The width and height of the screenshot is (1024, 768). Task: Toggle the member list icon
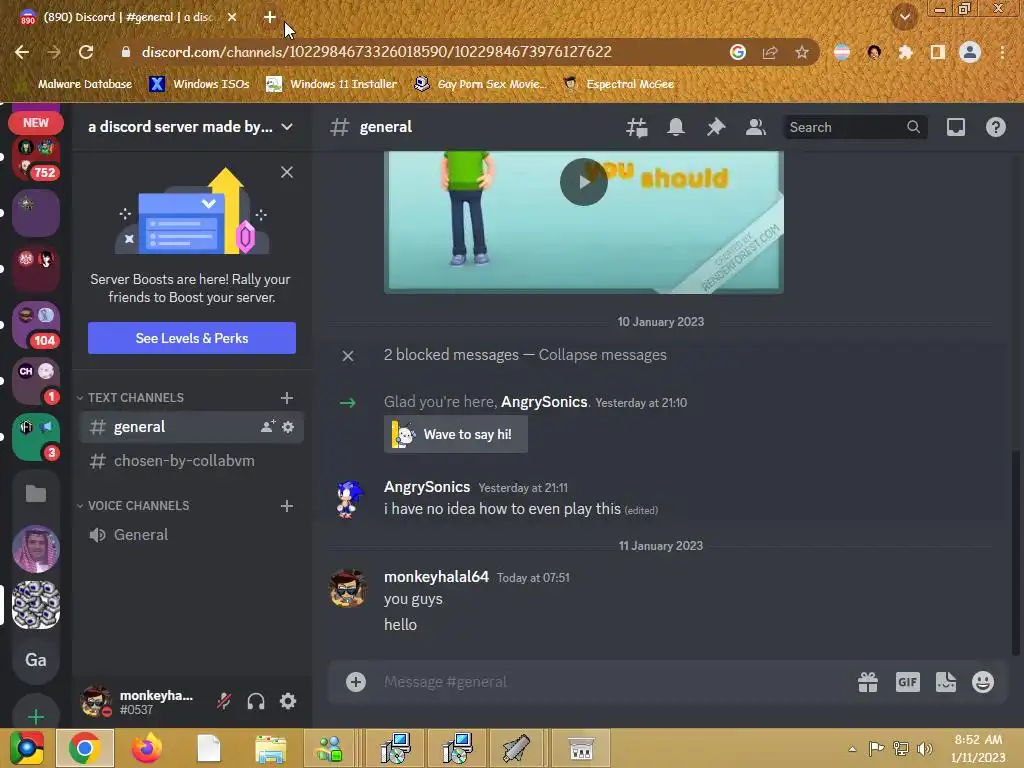coord(756,127)
